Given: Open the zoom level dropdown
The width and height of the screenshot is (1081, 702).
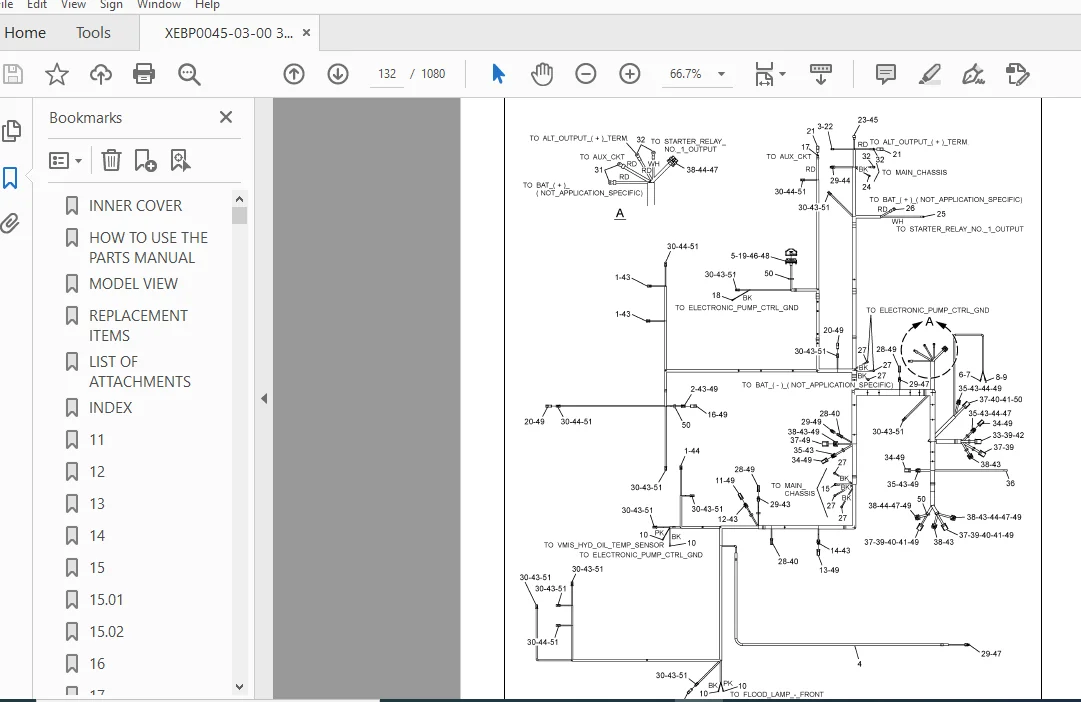Looking at the screenshot, I should [721, 74].
